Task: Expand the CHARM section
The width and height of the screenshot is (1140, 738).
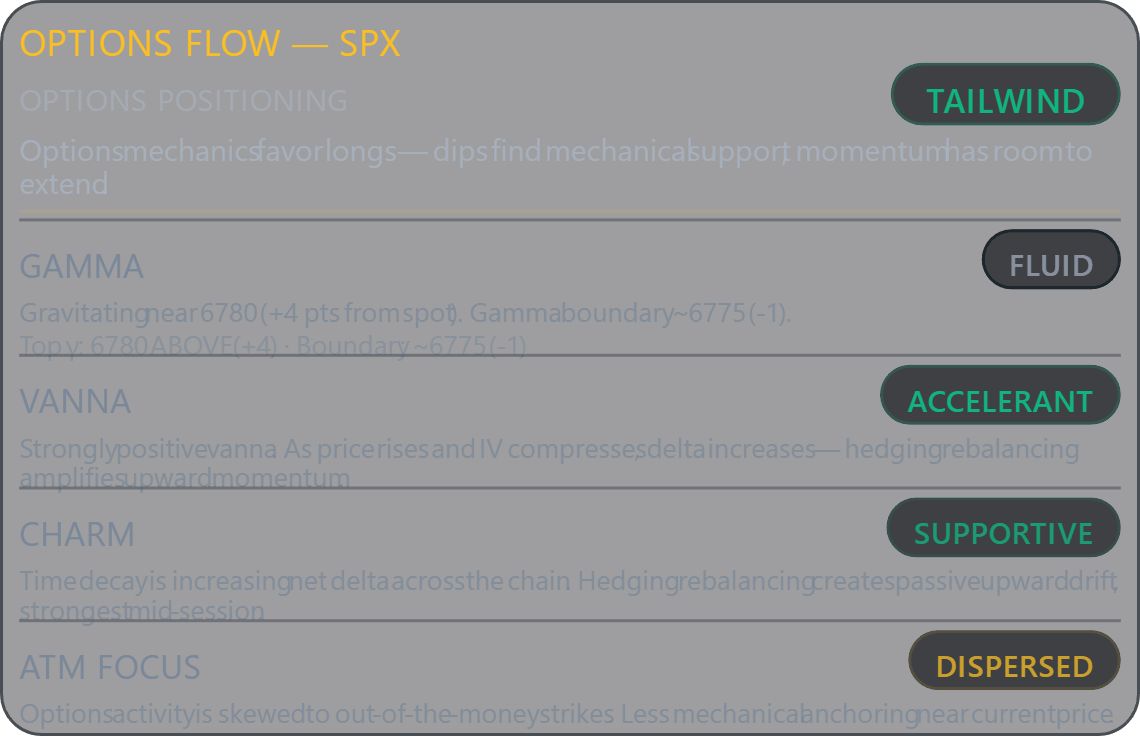Action: [77, 534]
